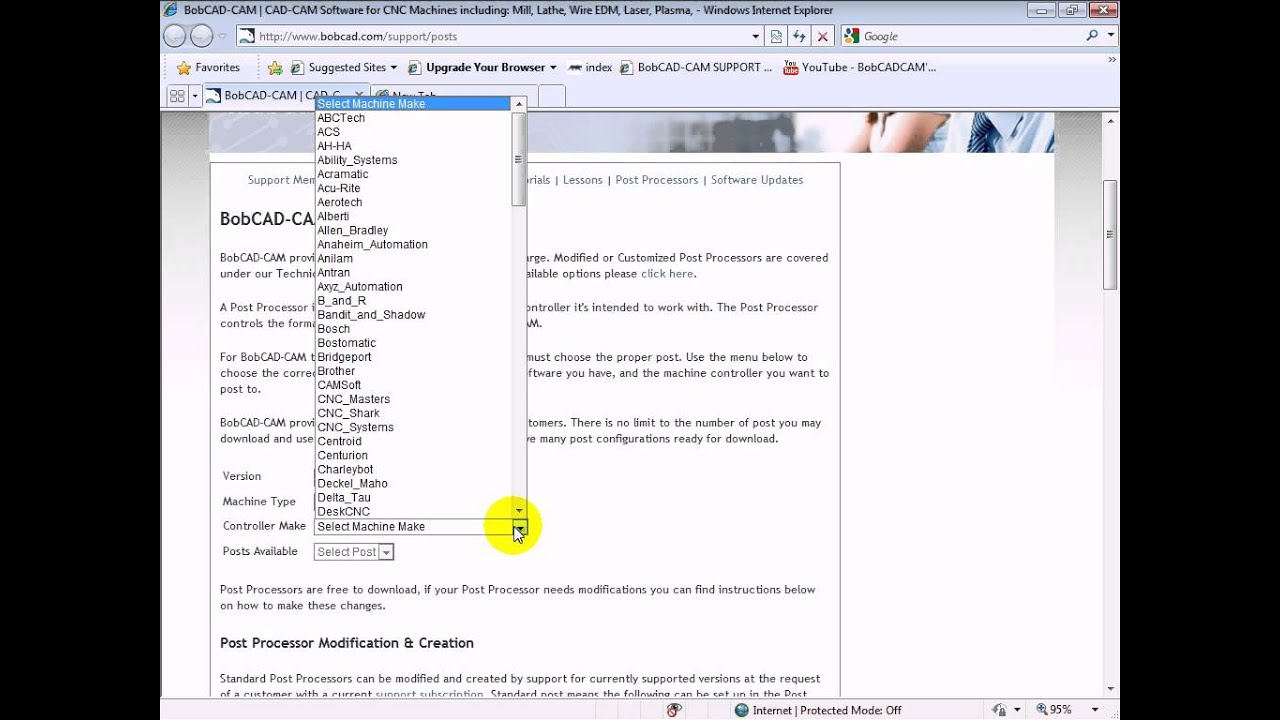Toggle the Controller Make dropdown arrow
Screen dimensions: 1280x720
(x=519, y=526)
